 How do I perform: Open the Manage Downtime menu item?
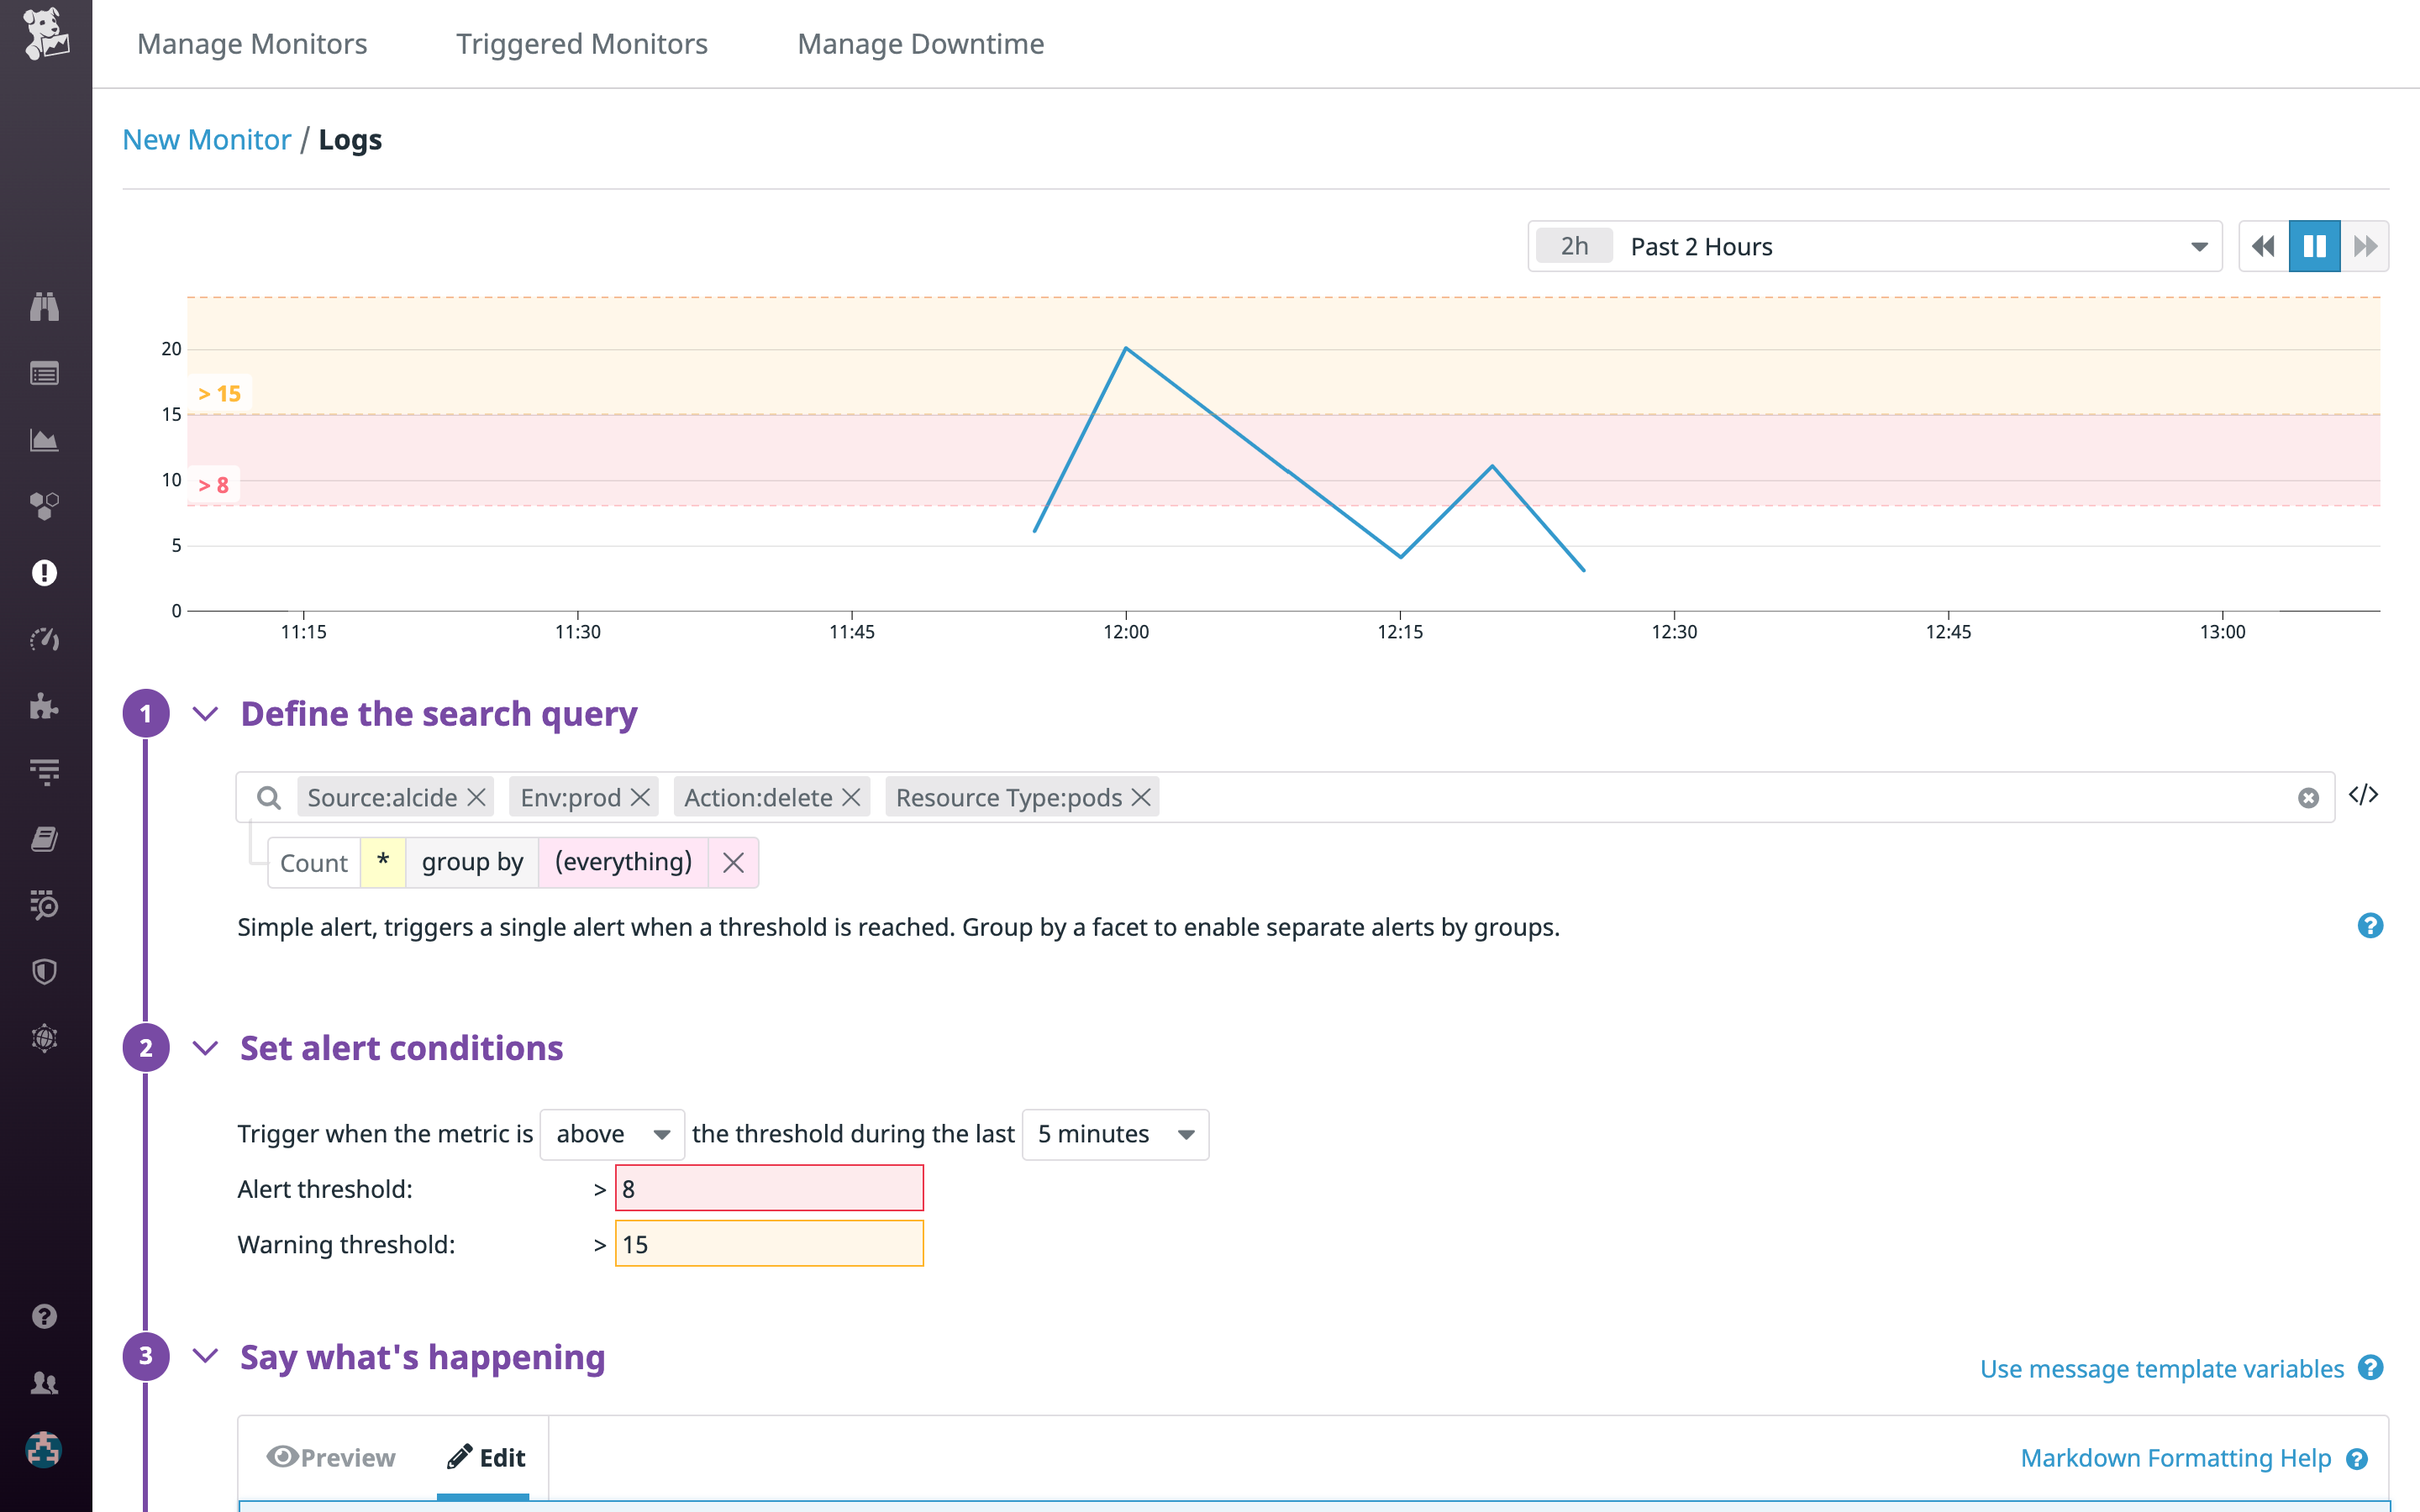(x=920, y=43)
